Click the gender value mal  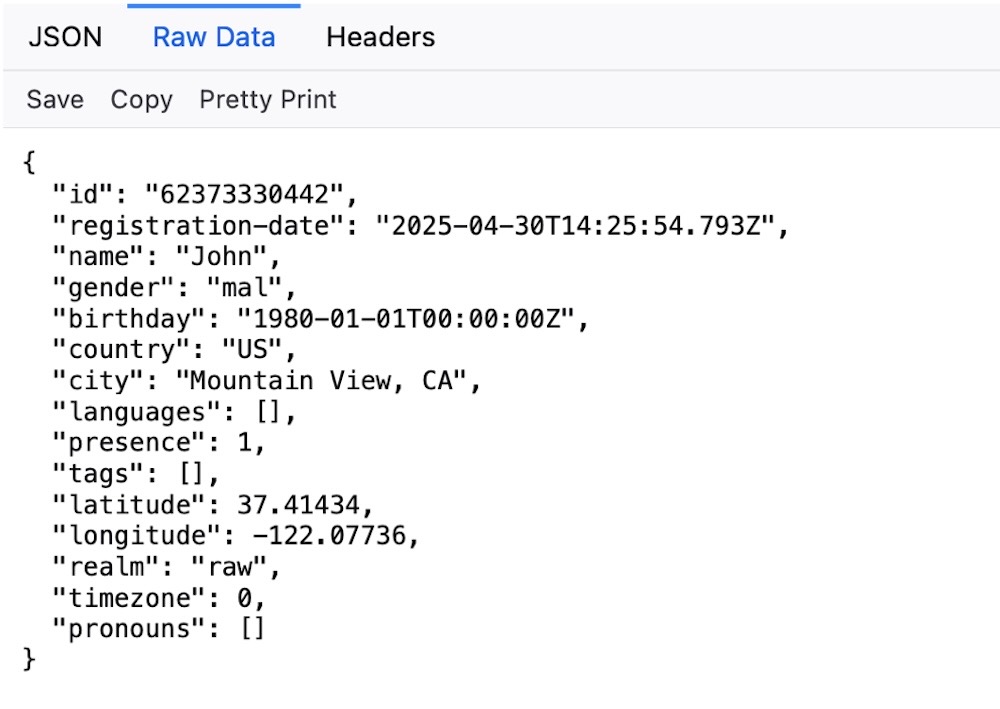pyautogui.click(x=258, y=288)
